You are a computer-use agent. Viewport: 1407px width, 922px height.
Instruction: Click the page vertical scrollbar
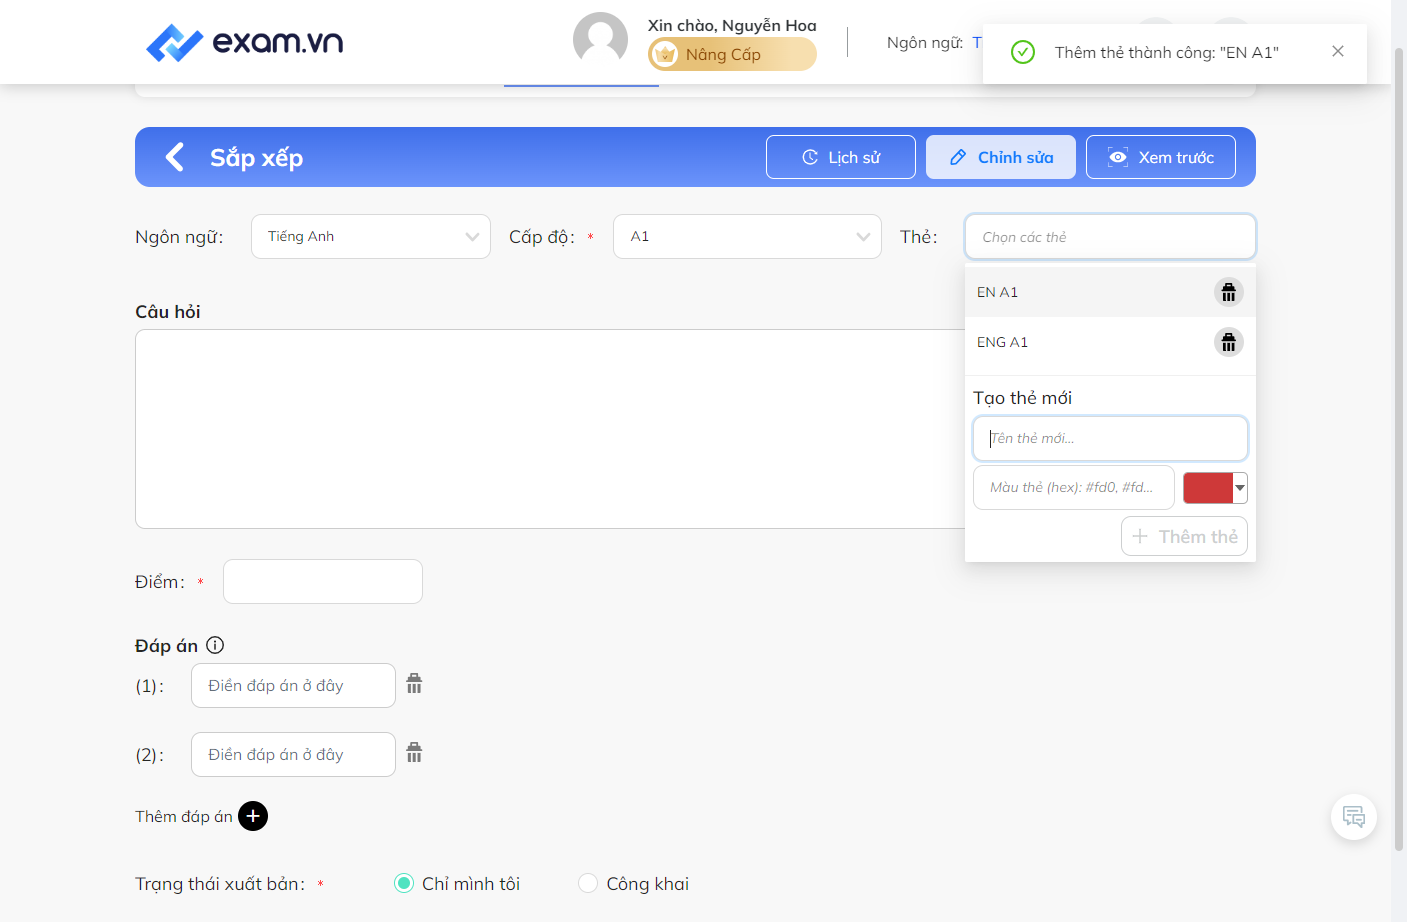coord(1399,450)
